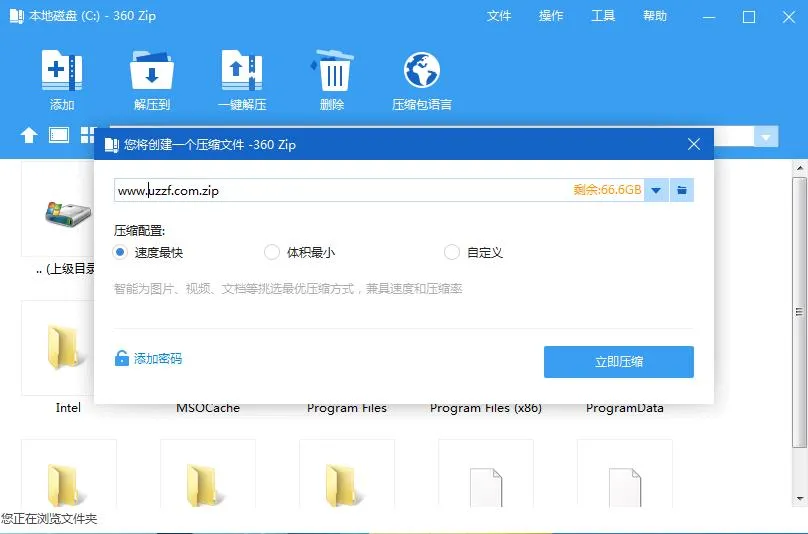Click the Program Files (x86) folder label

486,408
